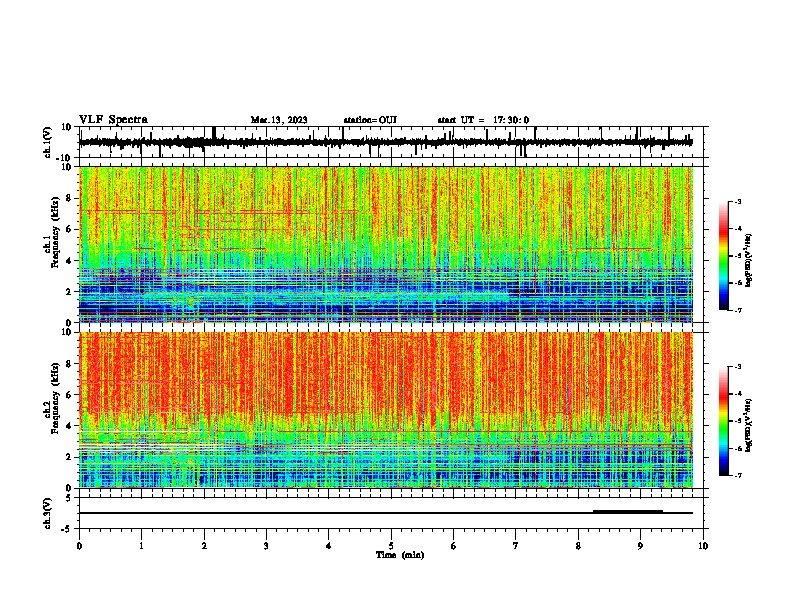Click the '10' tick label on Time axis
The height and width of the screenshot is (612, 792).
[x=703, y=546]
